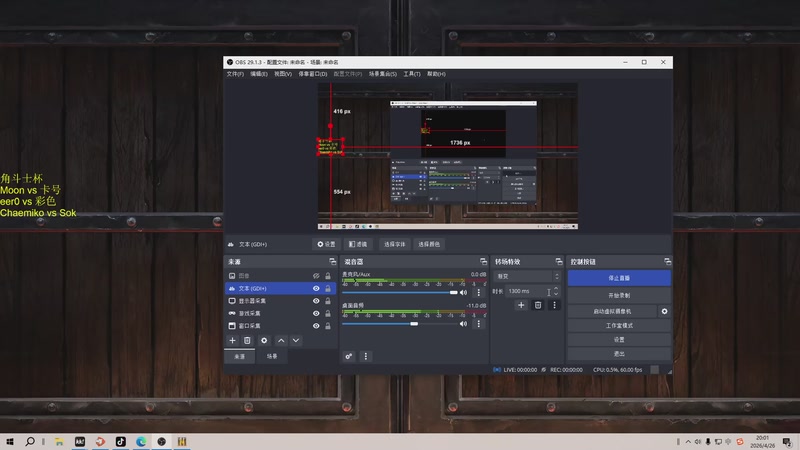The height and width of the screenshot is (450, 800).
Task: Switch to the 场景 tab
Action: 272,357
